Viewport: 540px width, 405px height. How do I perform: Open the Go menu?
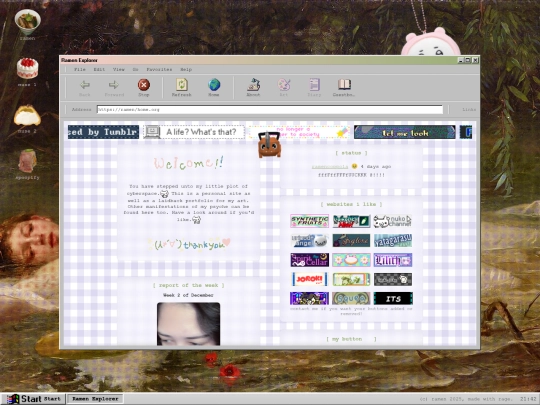tap(135, 69)
